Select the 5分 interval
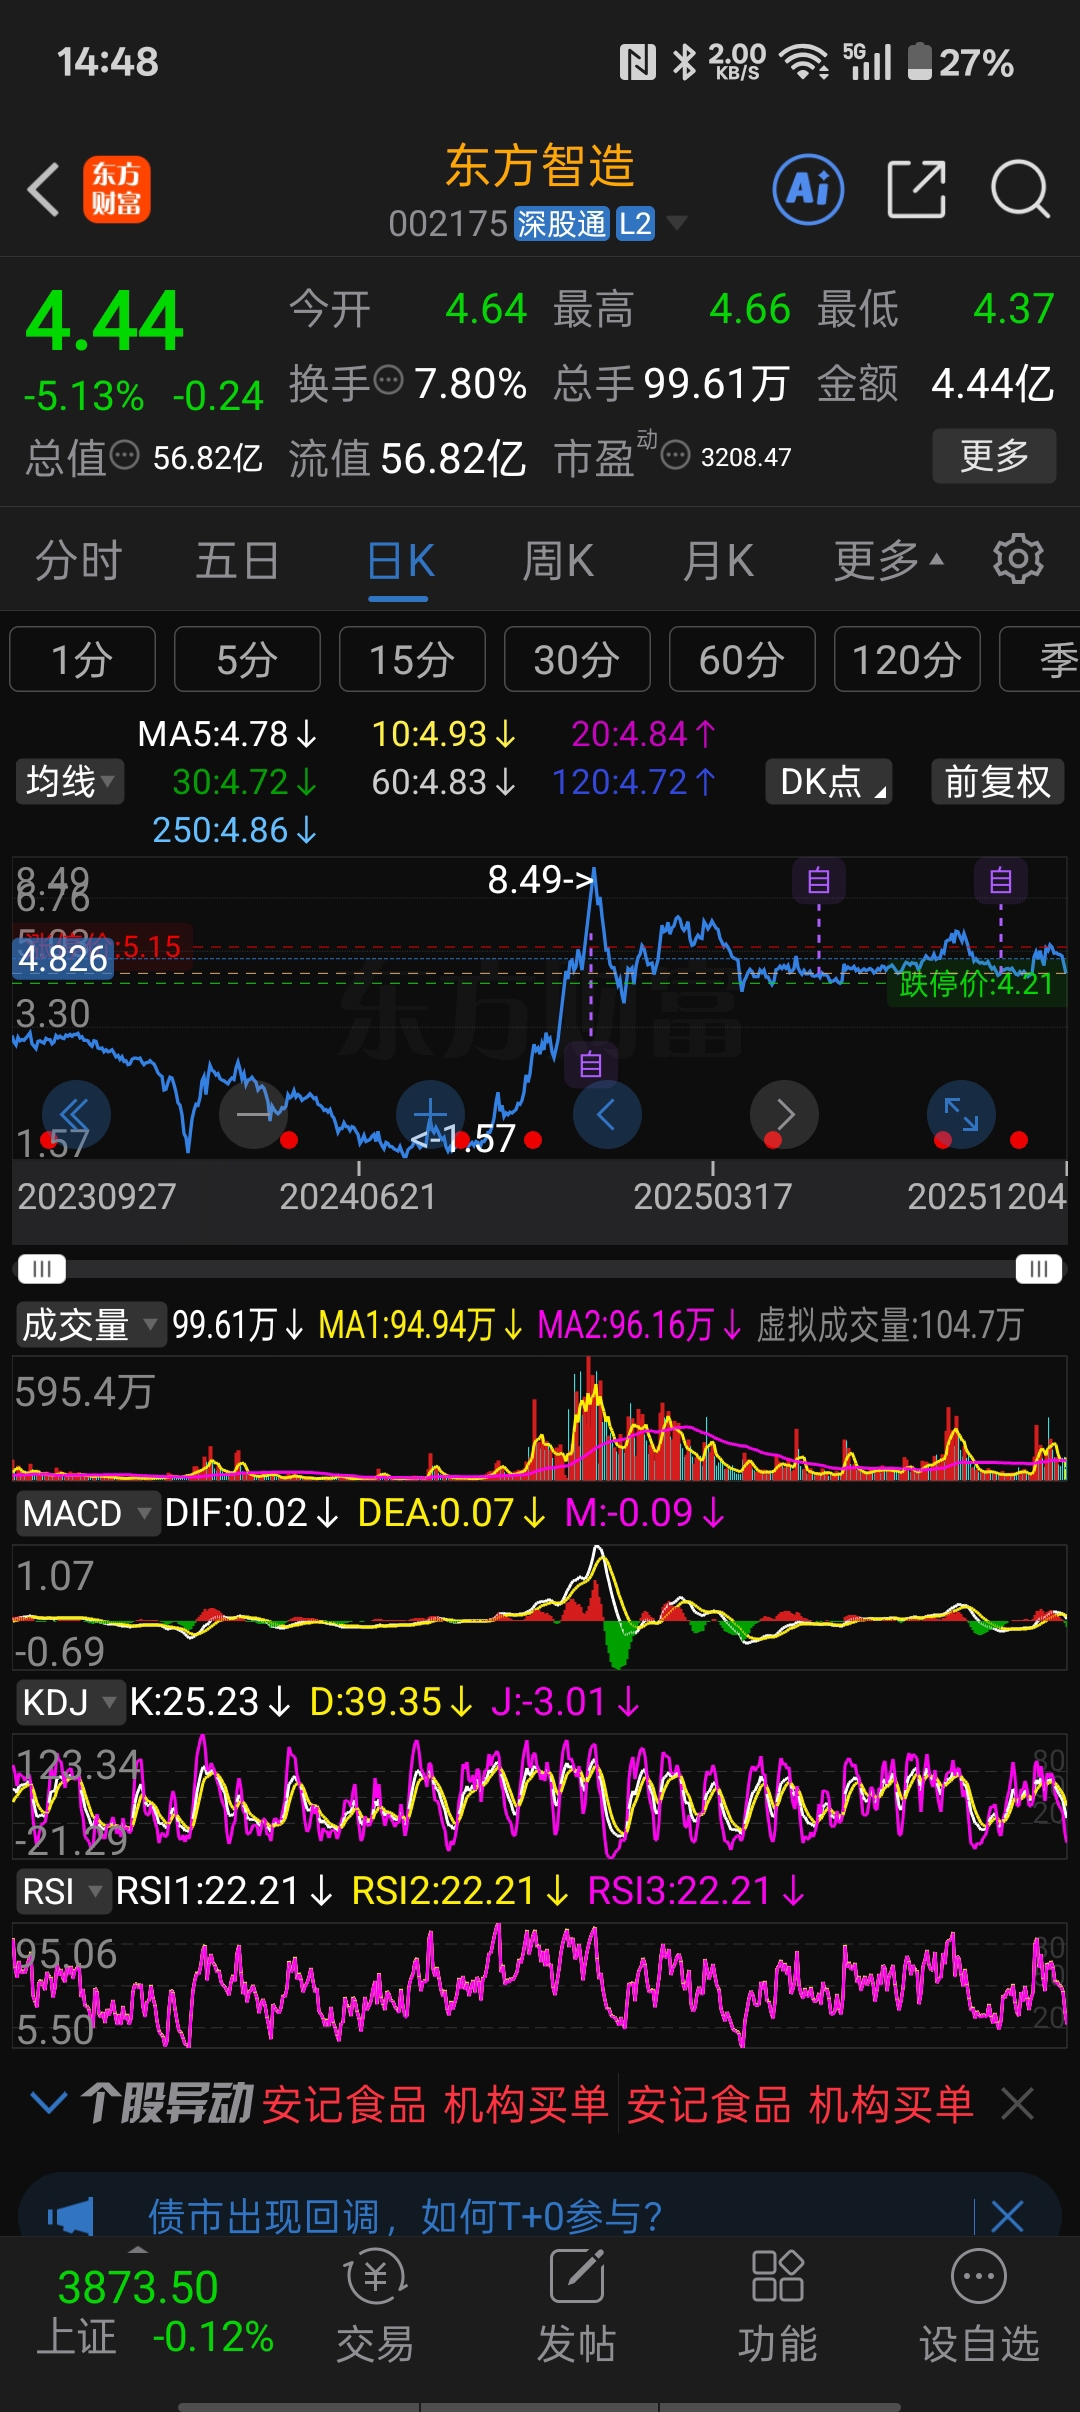 (x=247, y=659)
